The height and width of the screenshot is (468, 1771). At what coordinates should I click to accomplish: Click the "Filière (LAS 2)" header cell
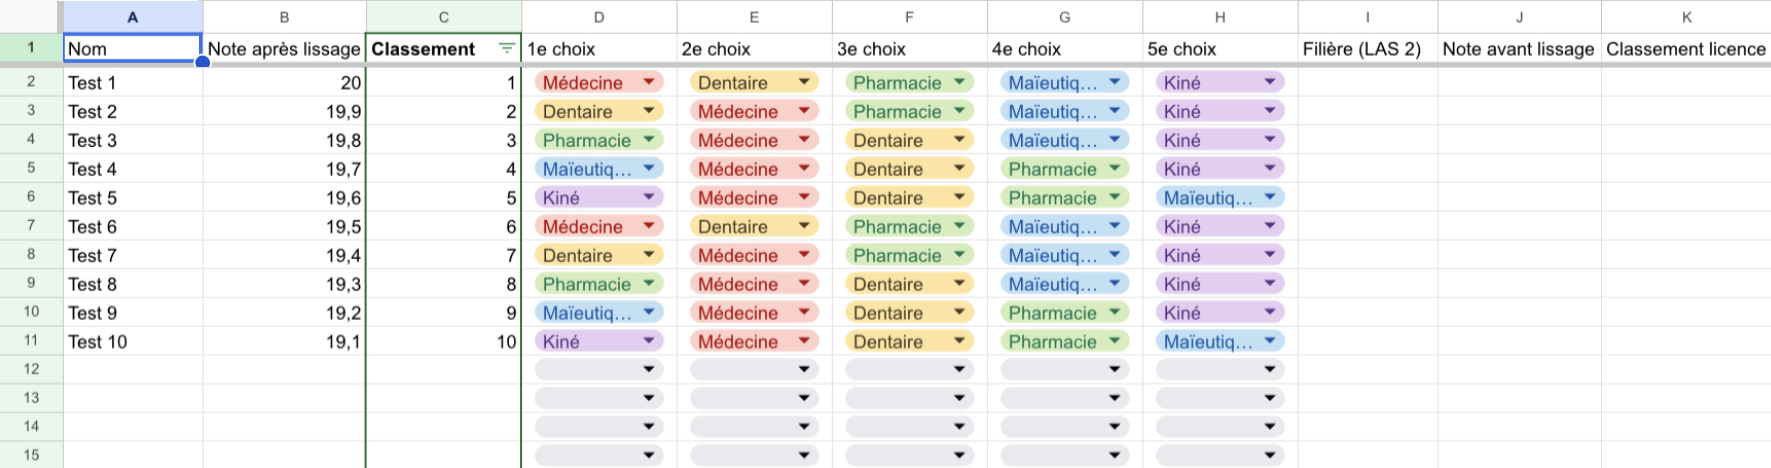[x=1367, y=49]
